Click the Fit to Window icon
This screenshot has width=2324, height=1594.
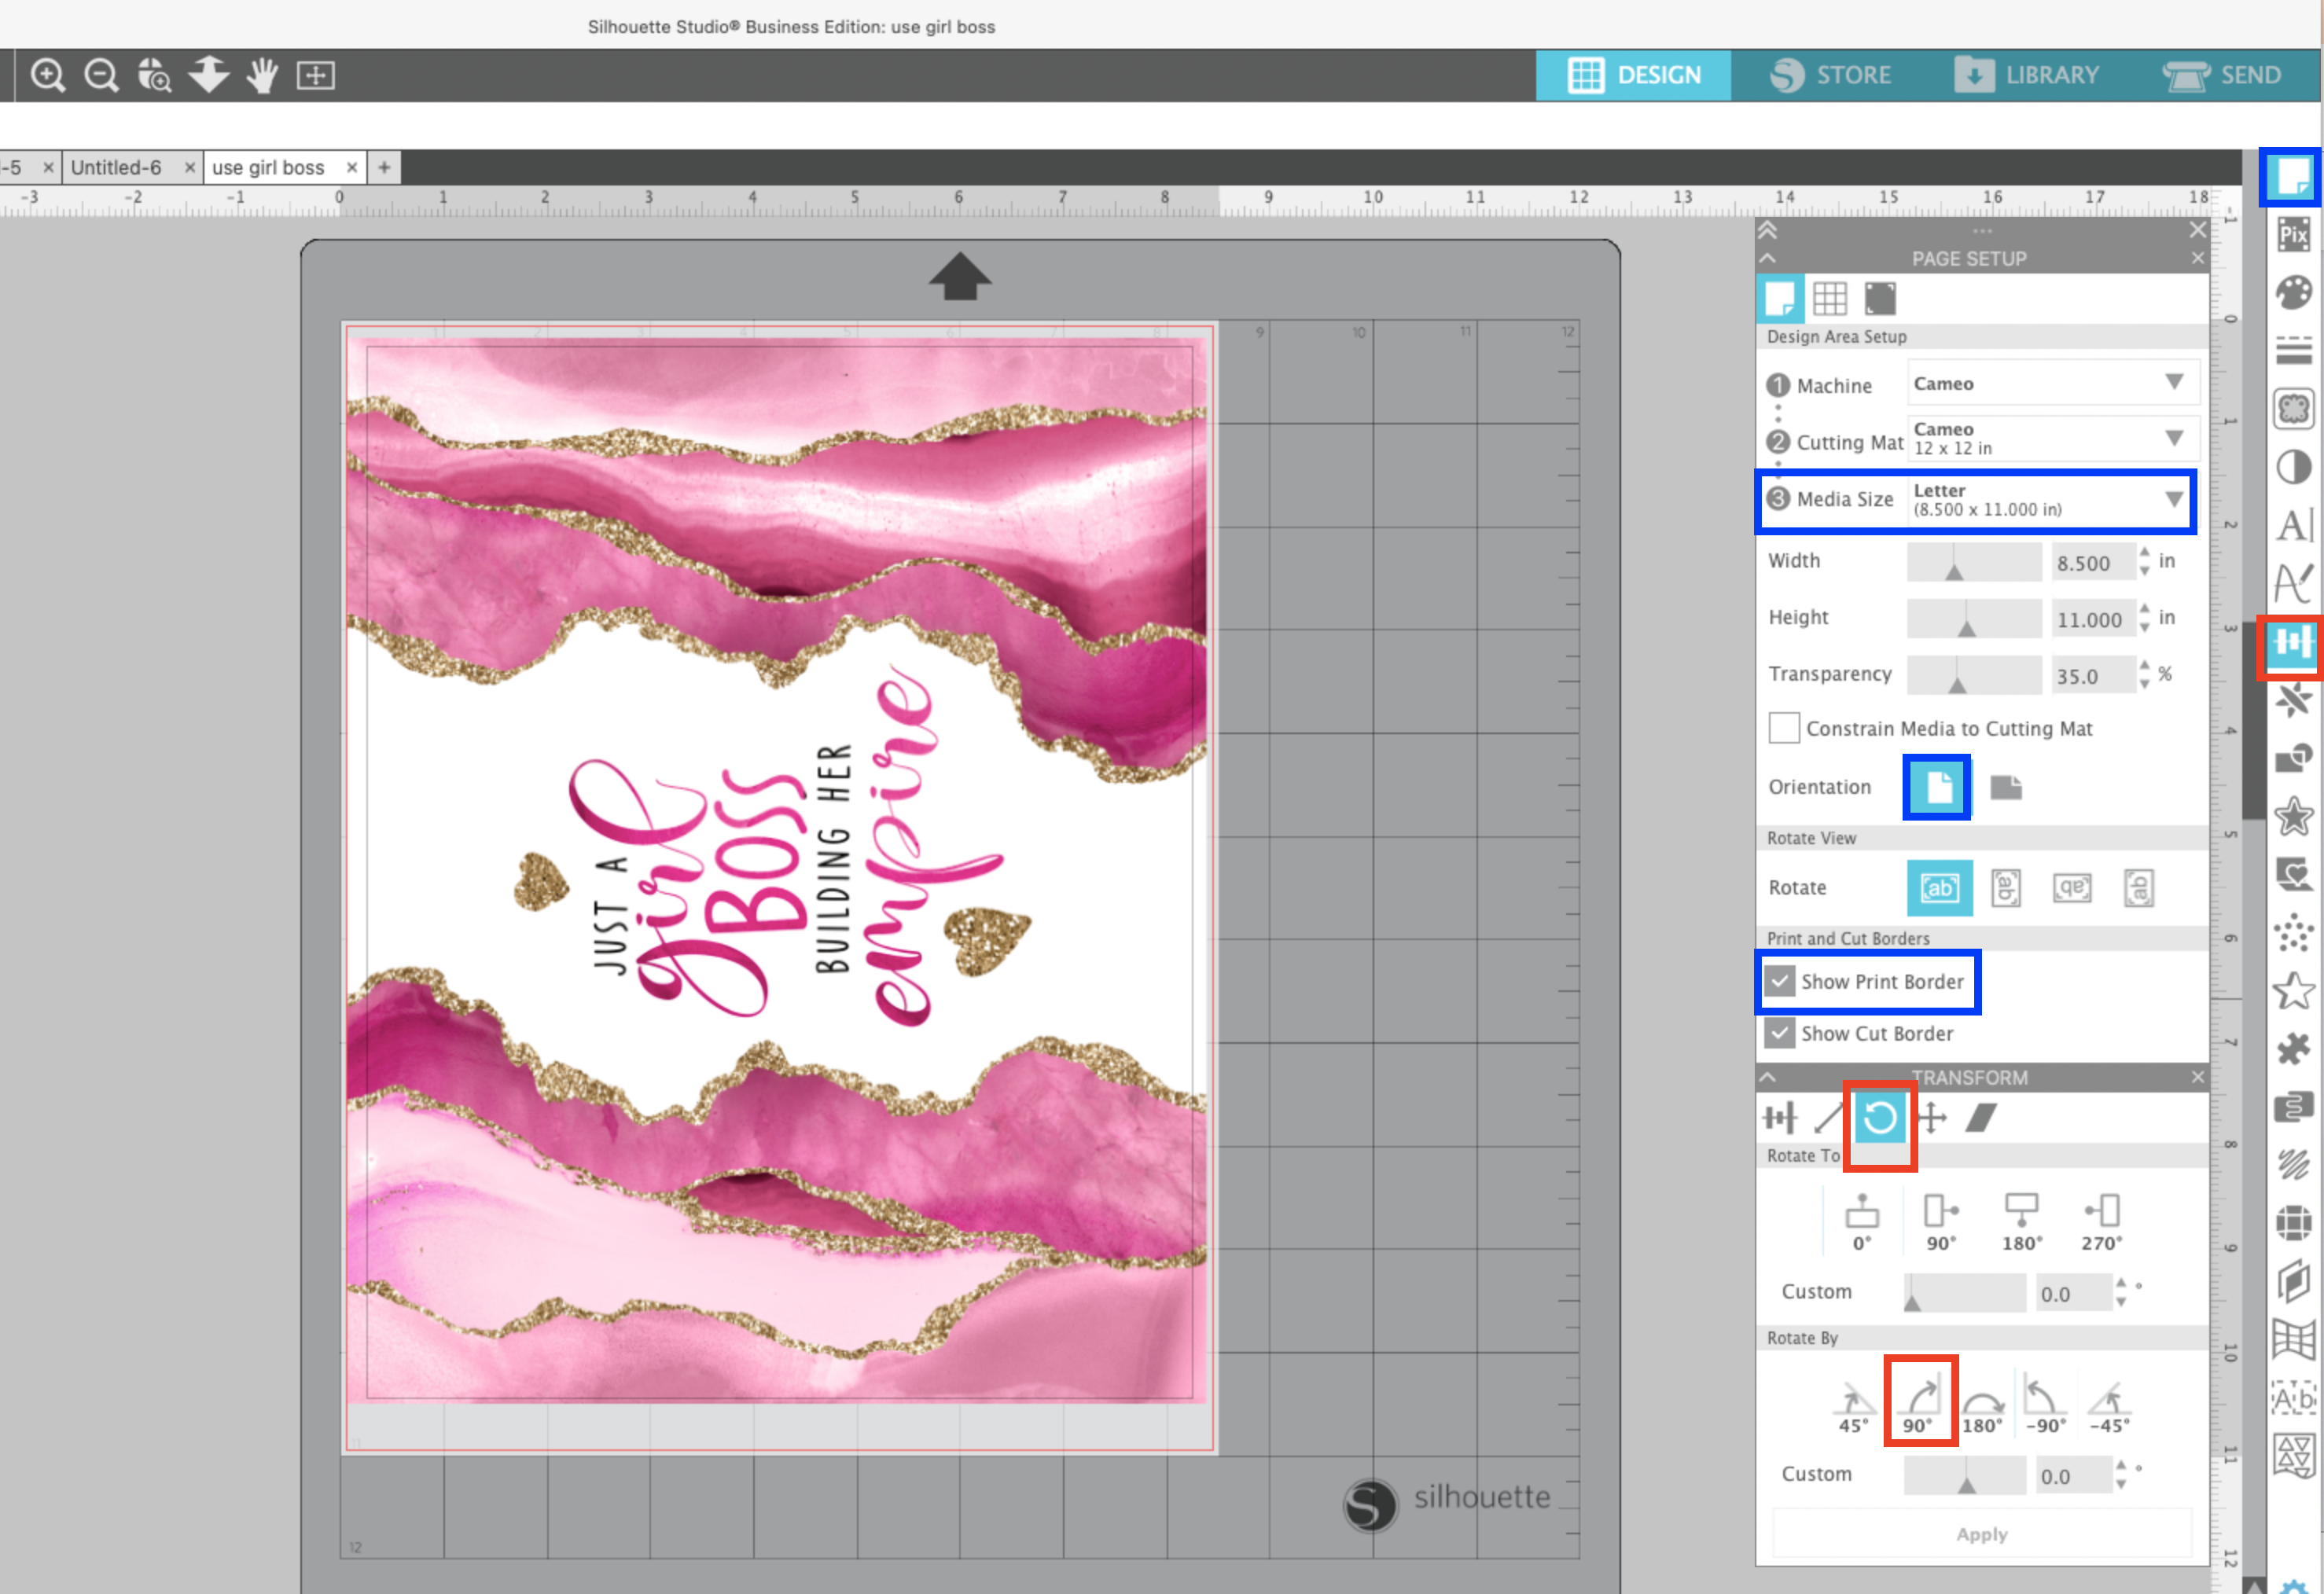coord(316,75)
